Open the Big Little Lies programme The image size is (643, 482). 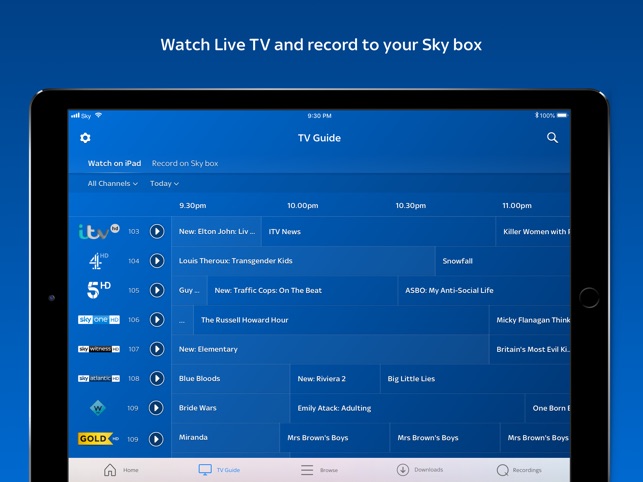(x=476, y=379)
